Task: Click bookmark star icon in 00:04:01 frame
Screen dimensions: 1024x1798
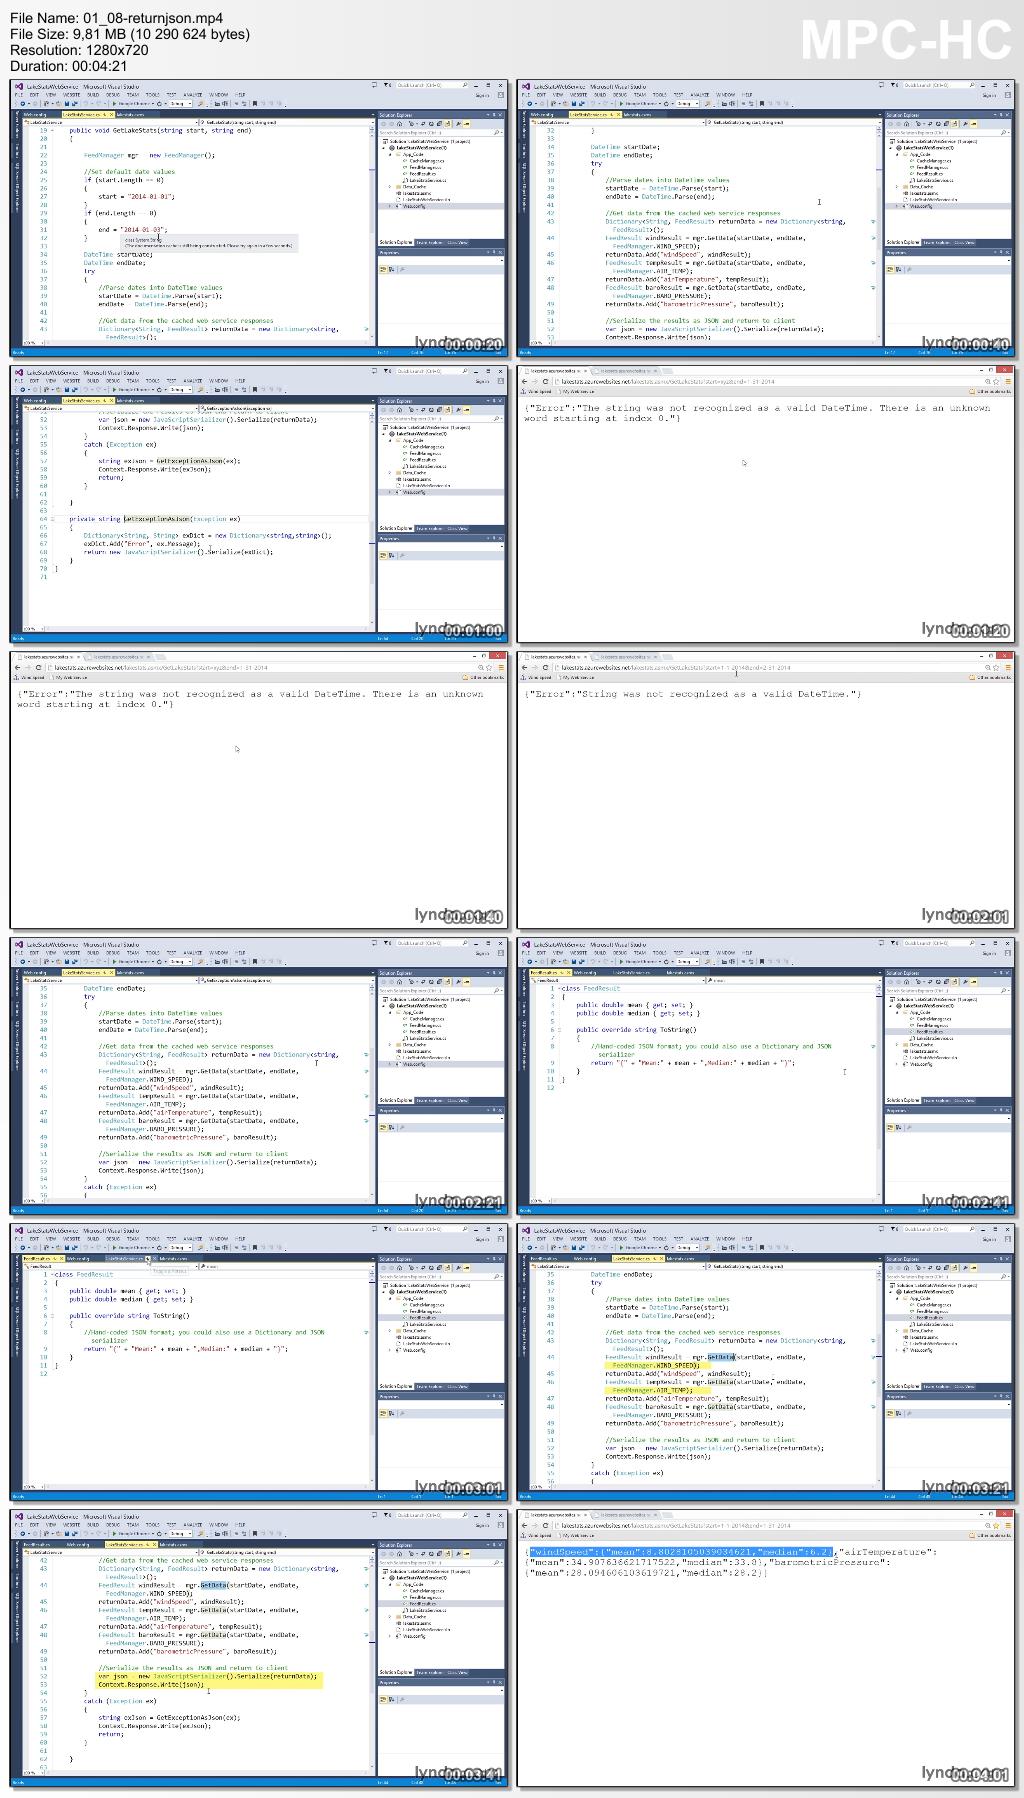Action: [997, 1526]
